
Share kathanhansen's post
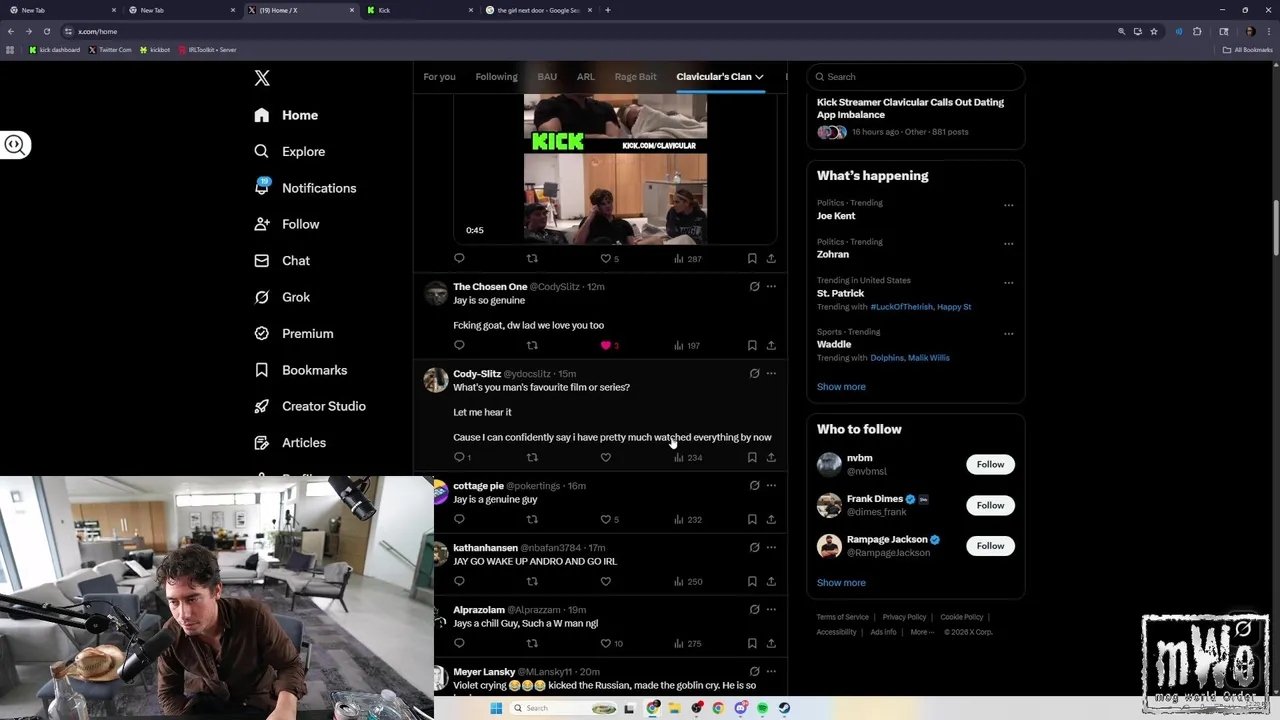pyautogui.click(x=771, y=581)
